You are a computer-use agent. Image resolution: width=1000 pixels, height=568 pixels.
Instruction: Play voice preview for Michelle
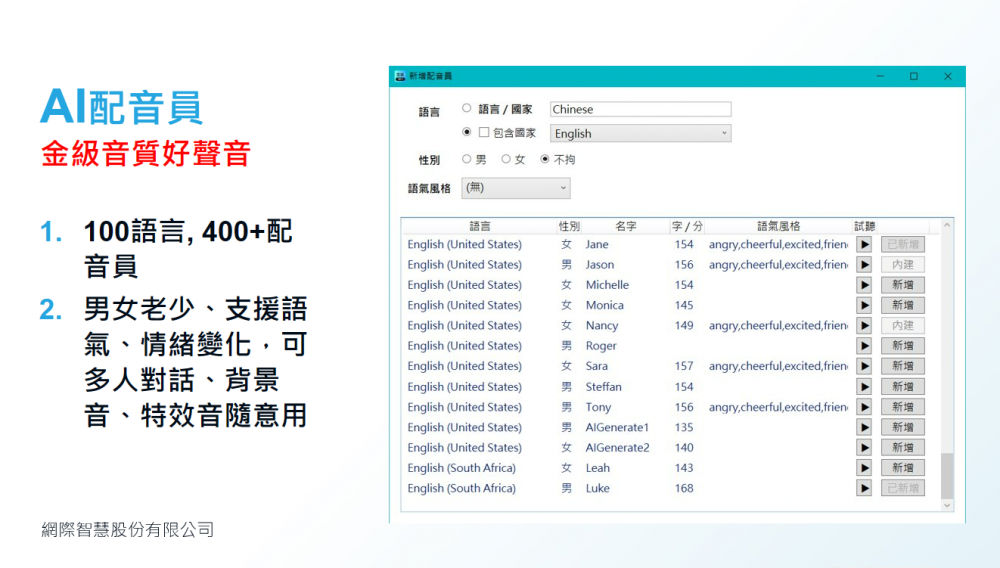(864, 285)
